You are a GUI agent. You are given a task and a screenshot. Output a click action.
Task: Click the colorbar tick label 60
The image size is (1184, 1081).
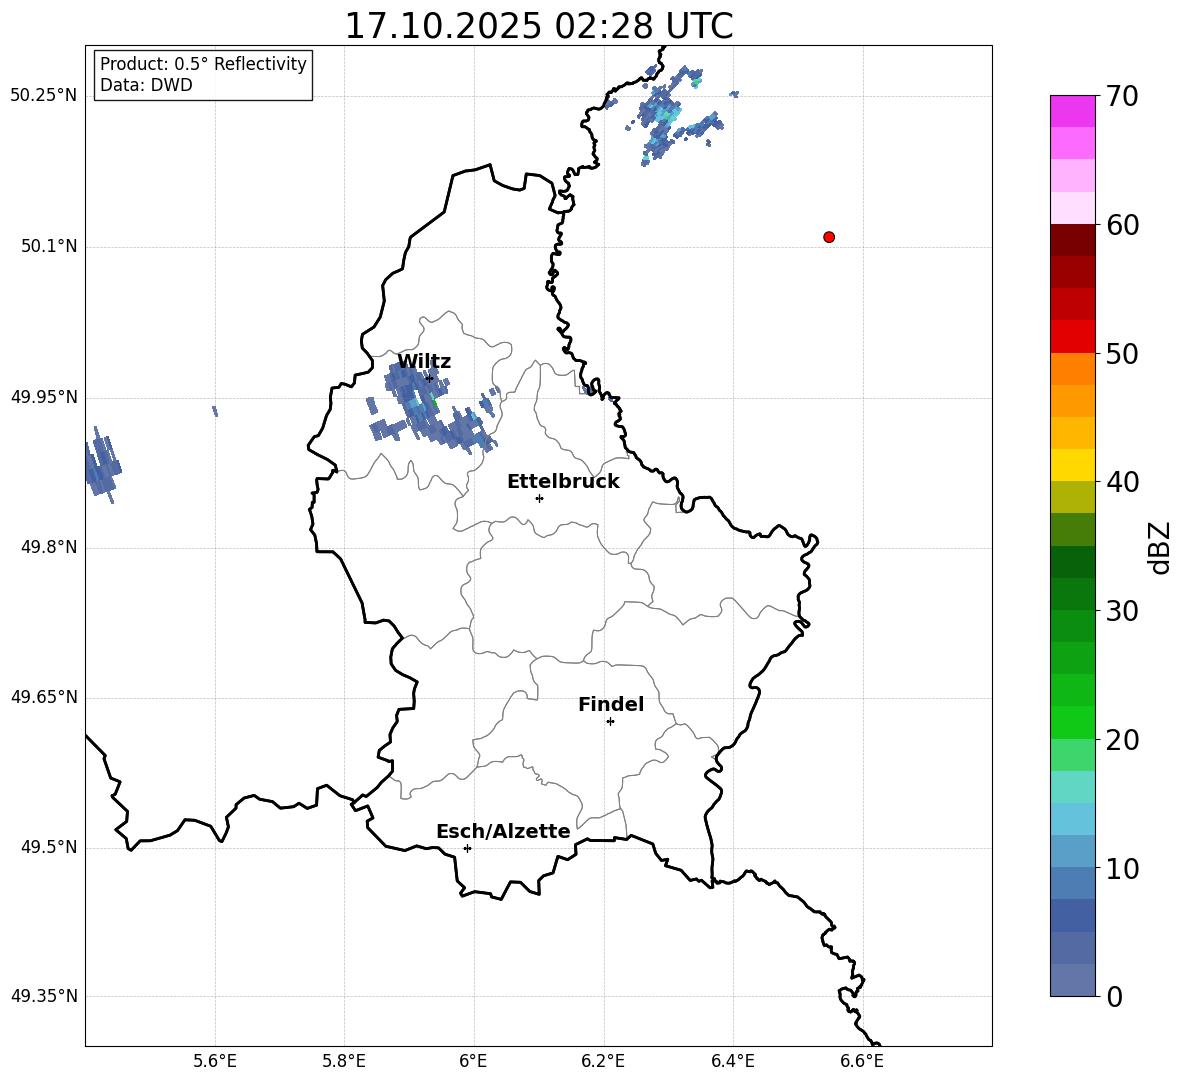[1122, 225]
